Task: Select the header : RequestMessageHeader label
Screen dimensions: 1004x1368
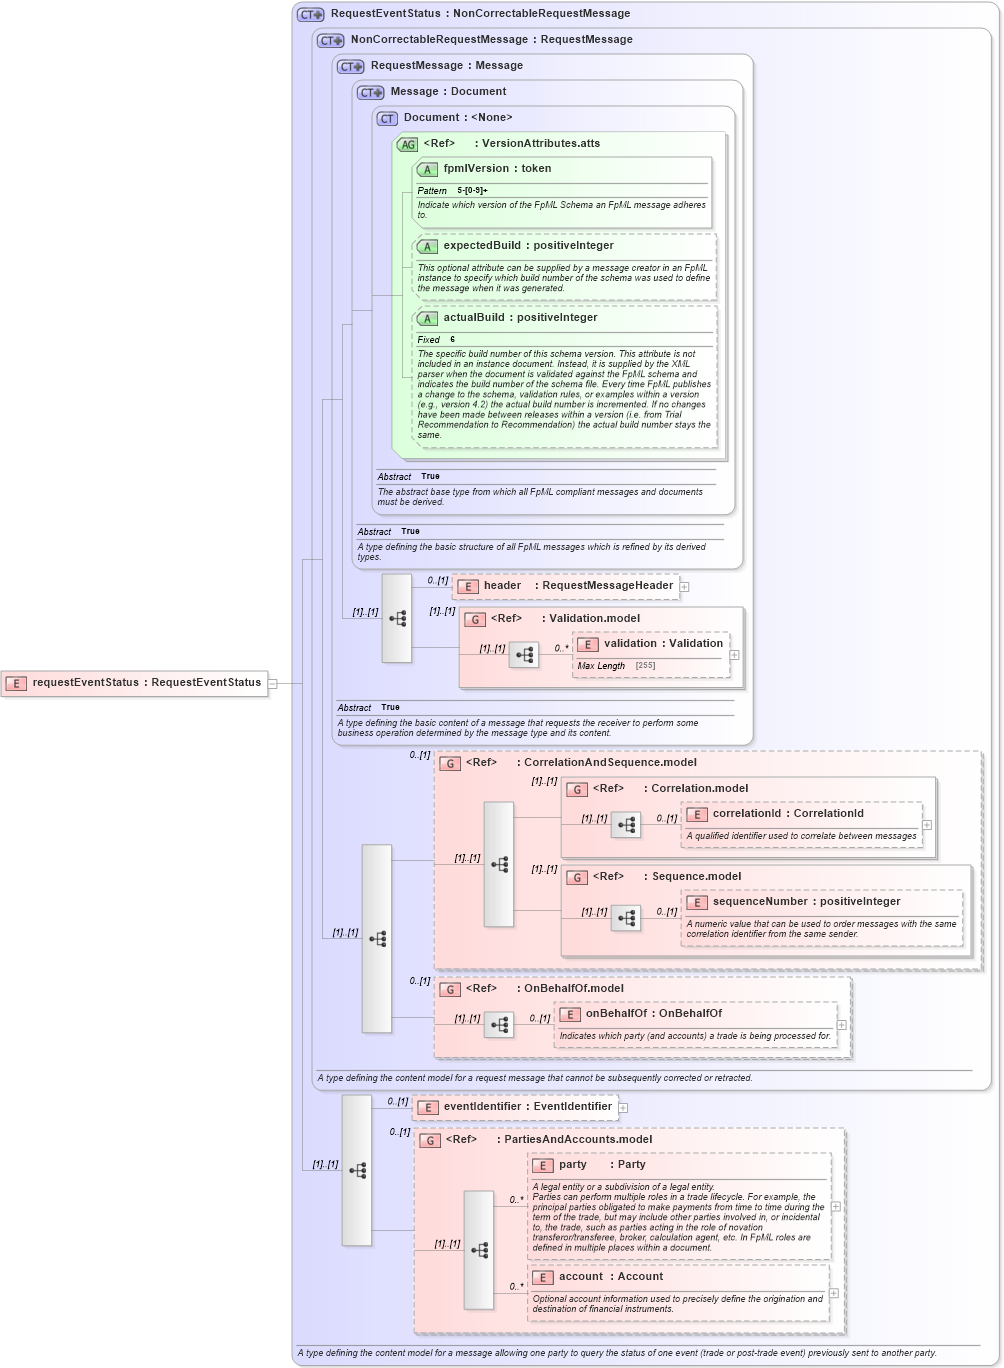Action: (x=578, y=586)
